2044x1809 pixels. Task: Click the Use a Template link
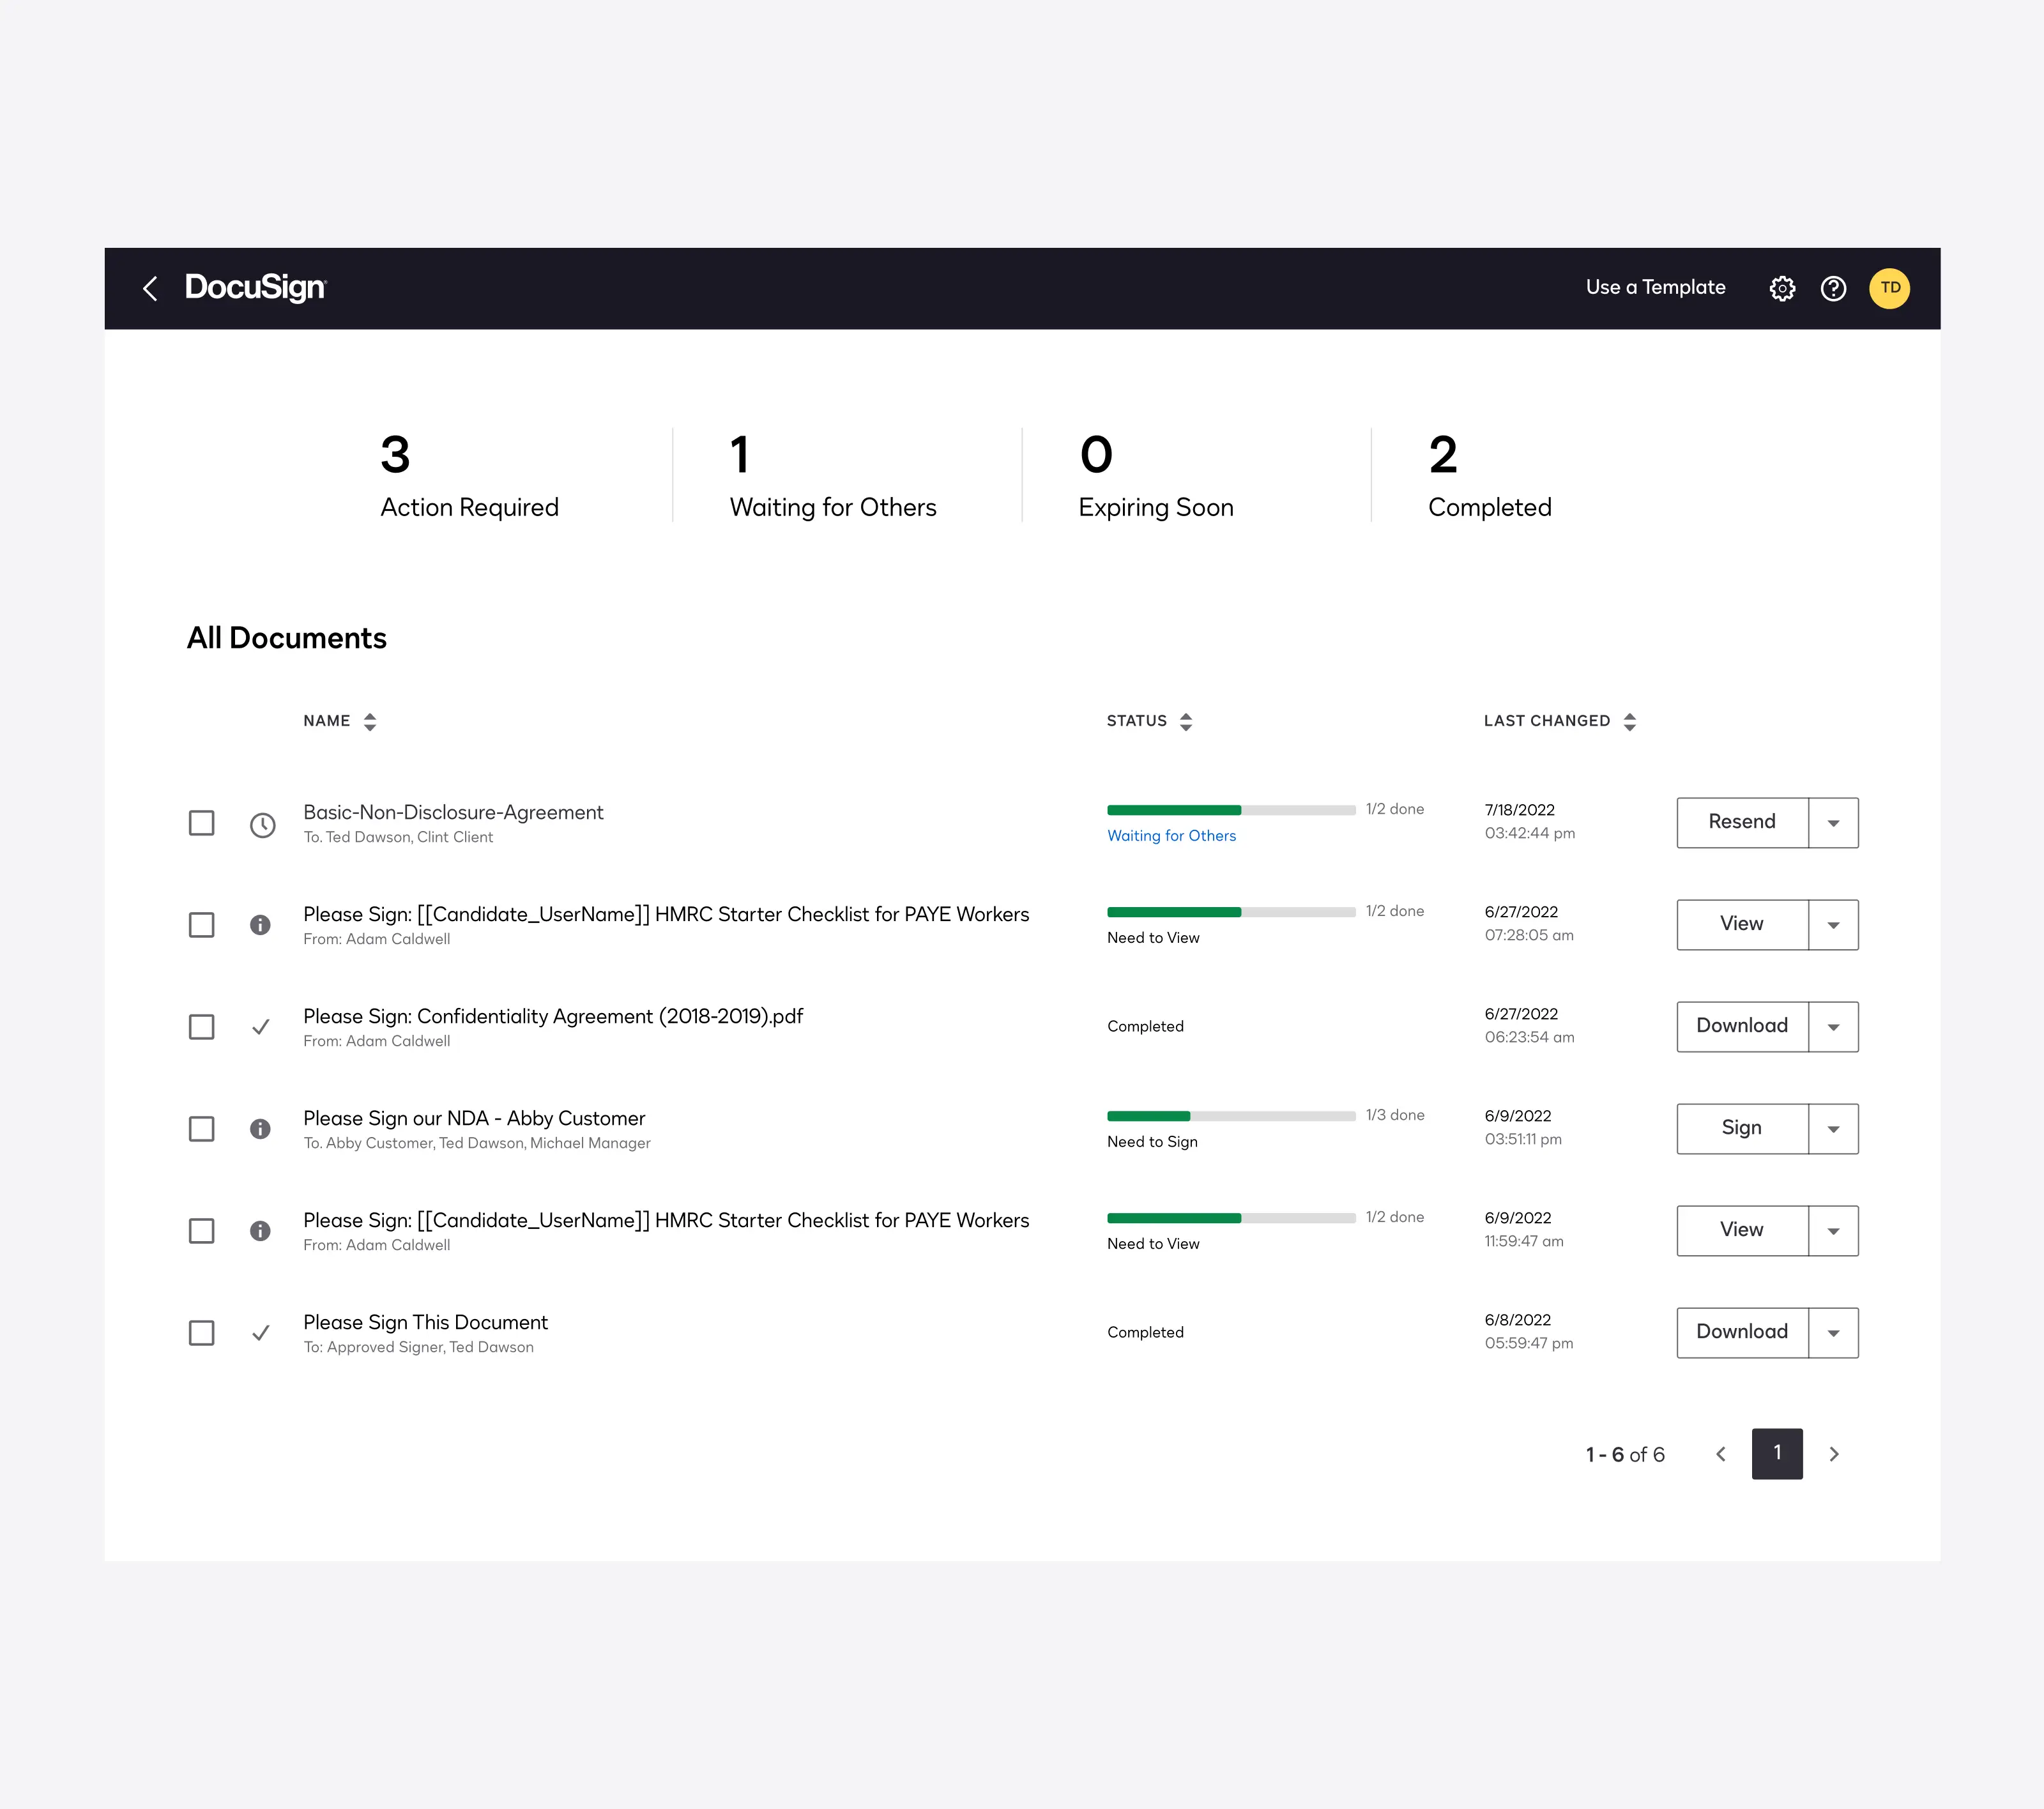1655,288
